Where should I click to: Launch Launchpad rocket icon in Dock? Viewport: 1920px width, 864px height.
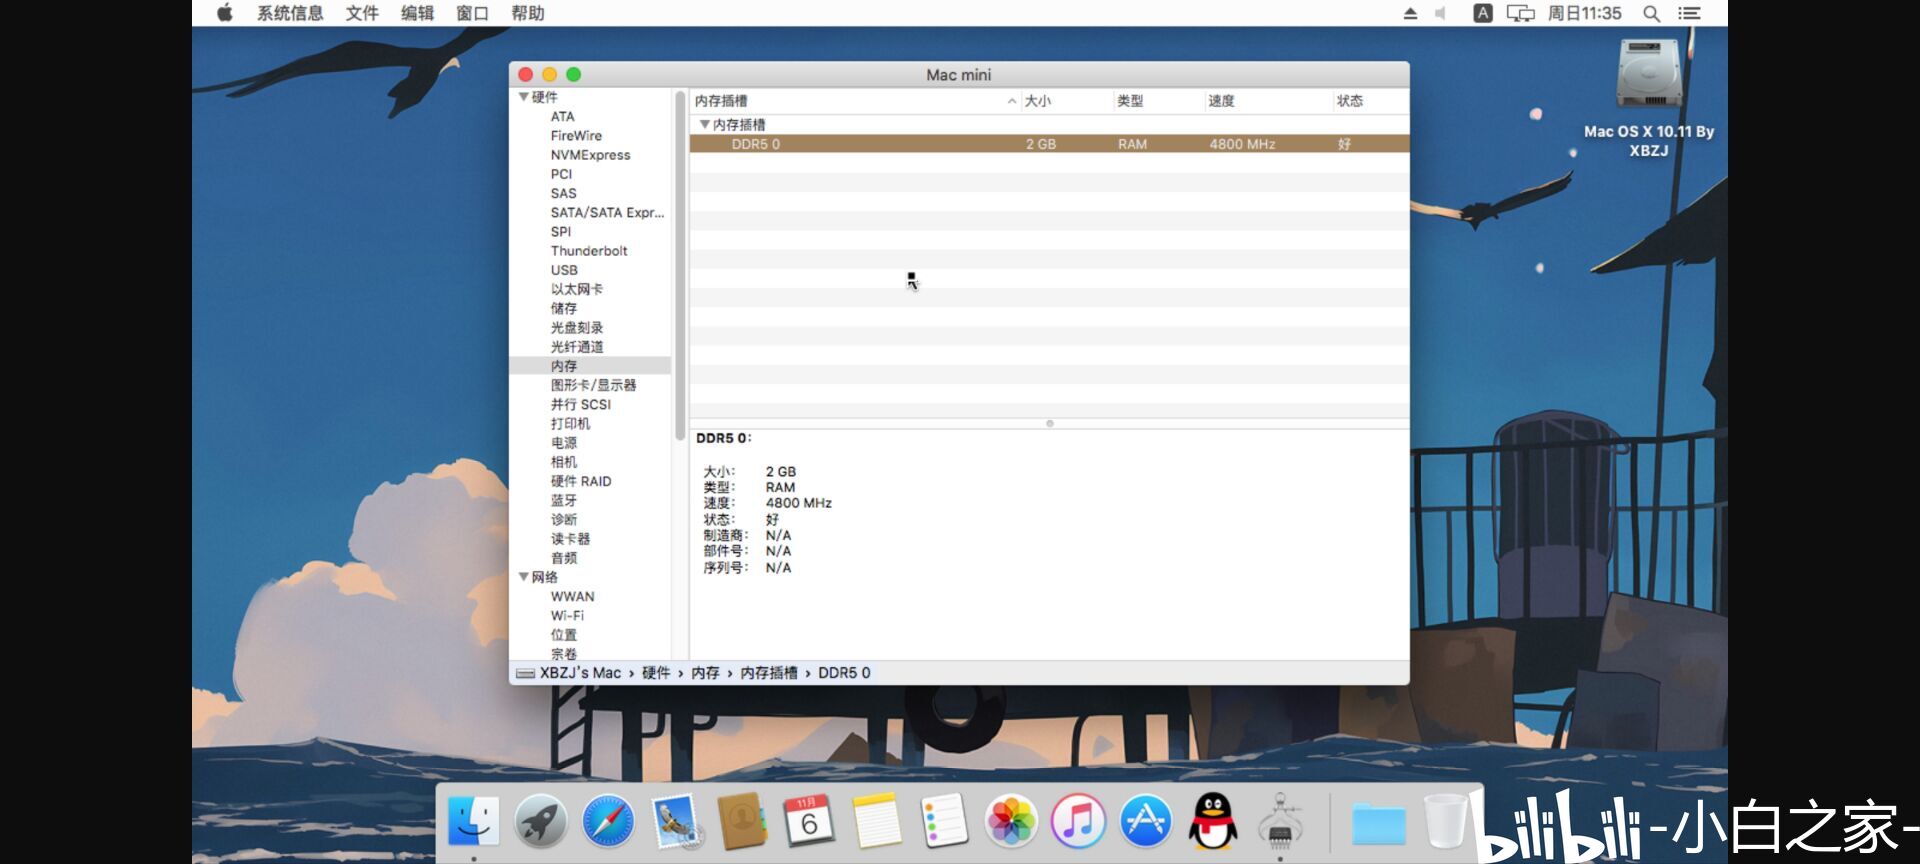point(541,822)
